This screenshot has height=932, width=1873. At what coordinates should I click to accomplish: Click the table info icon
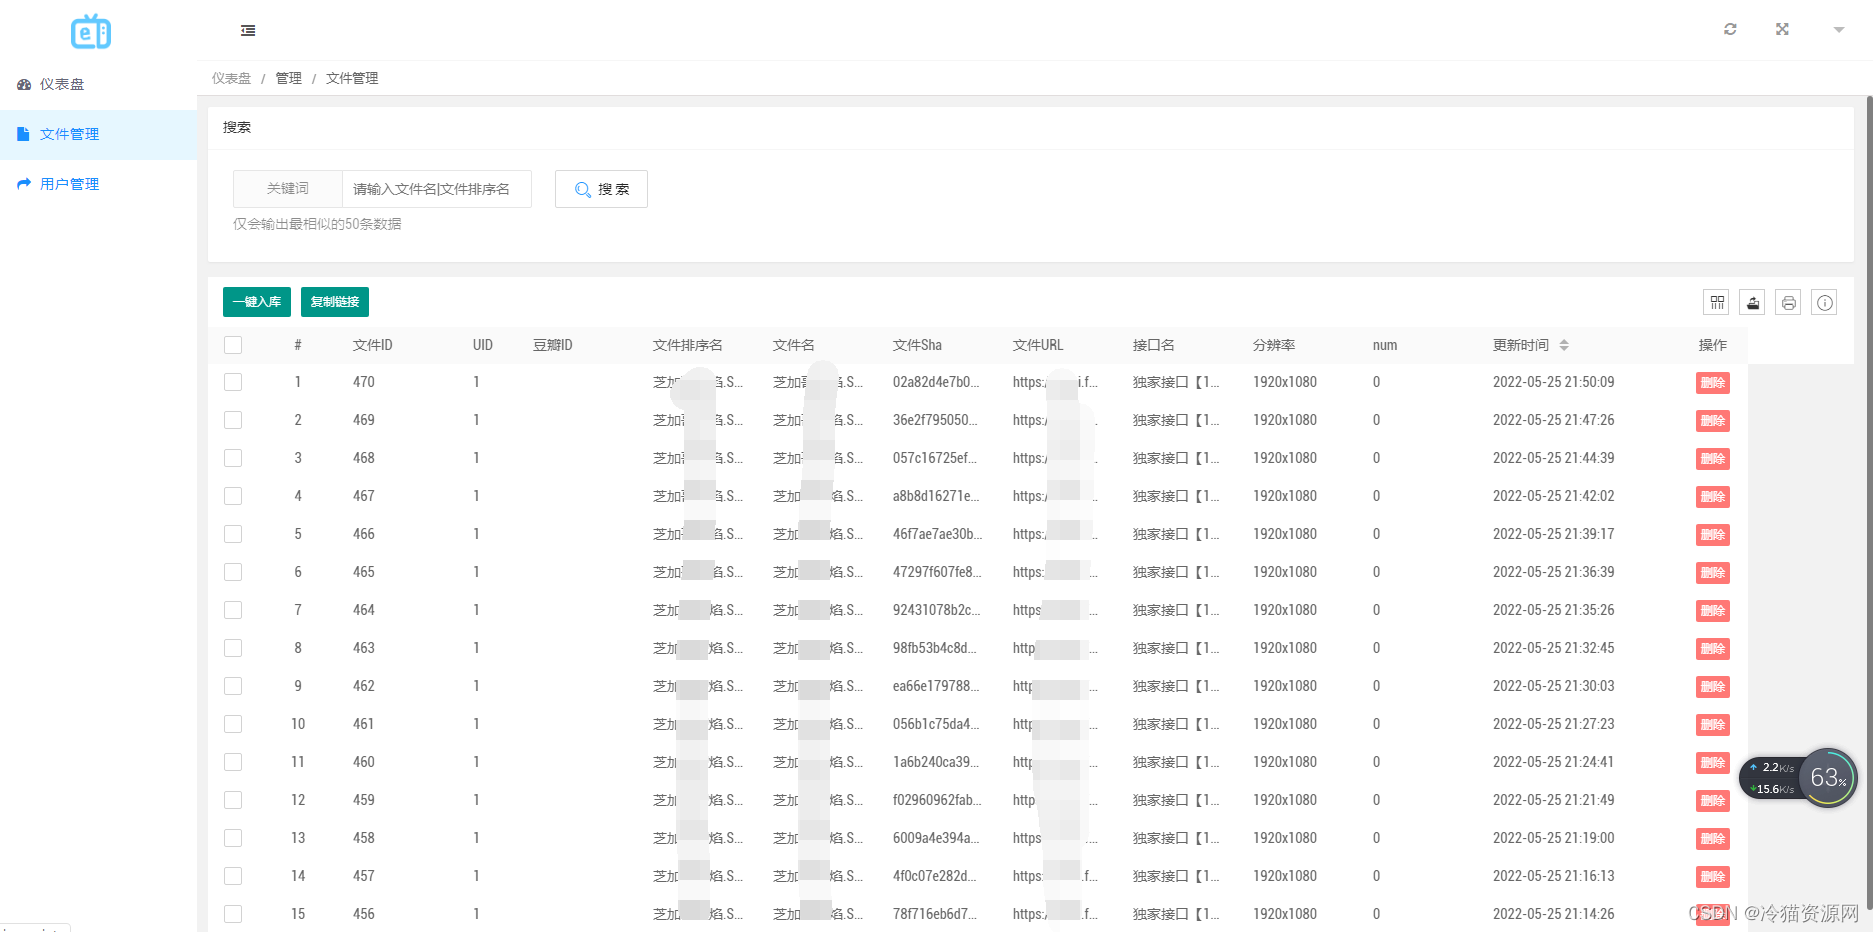1825,302
